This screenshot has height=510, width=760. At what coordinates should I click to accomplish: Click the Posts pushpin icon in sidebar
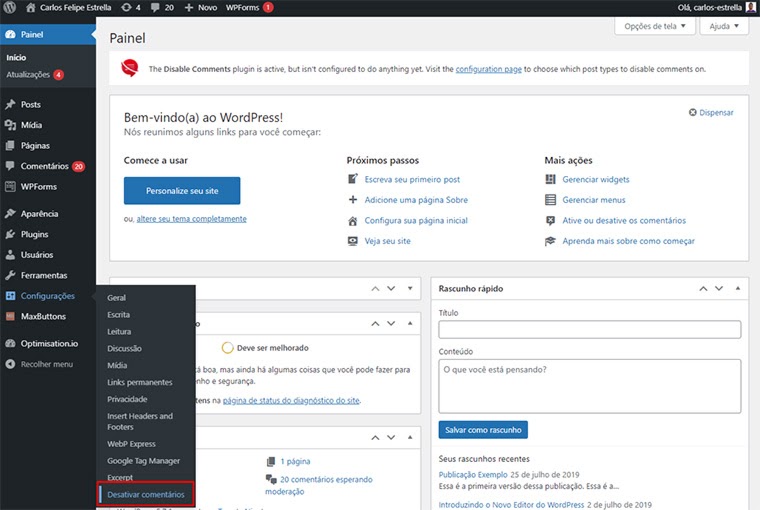(10, 104)
